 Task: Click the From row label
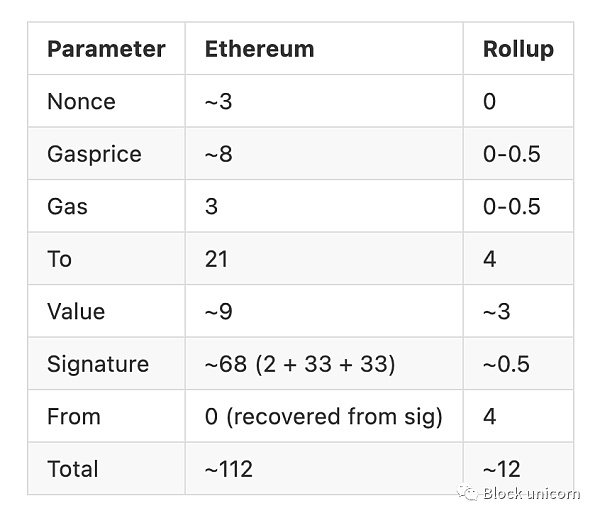pos(74,416)
